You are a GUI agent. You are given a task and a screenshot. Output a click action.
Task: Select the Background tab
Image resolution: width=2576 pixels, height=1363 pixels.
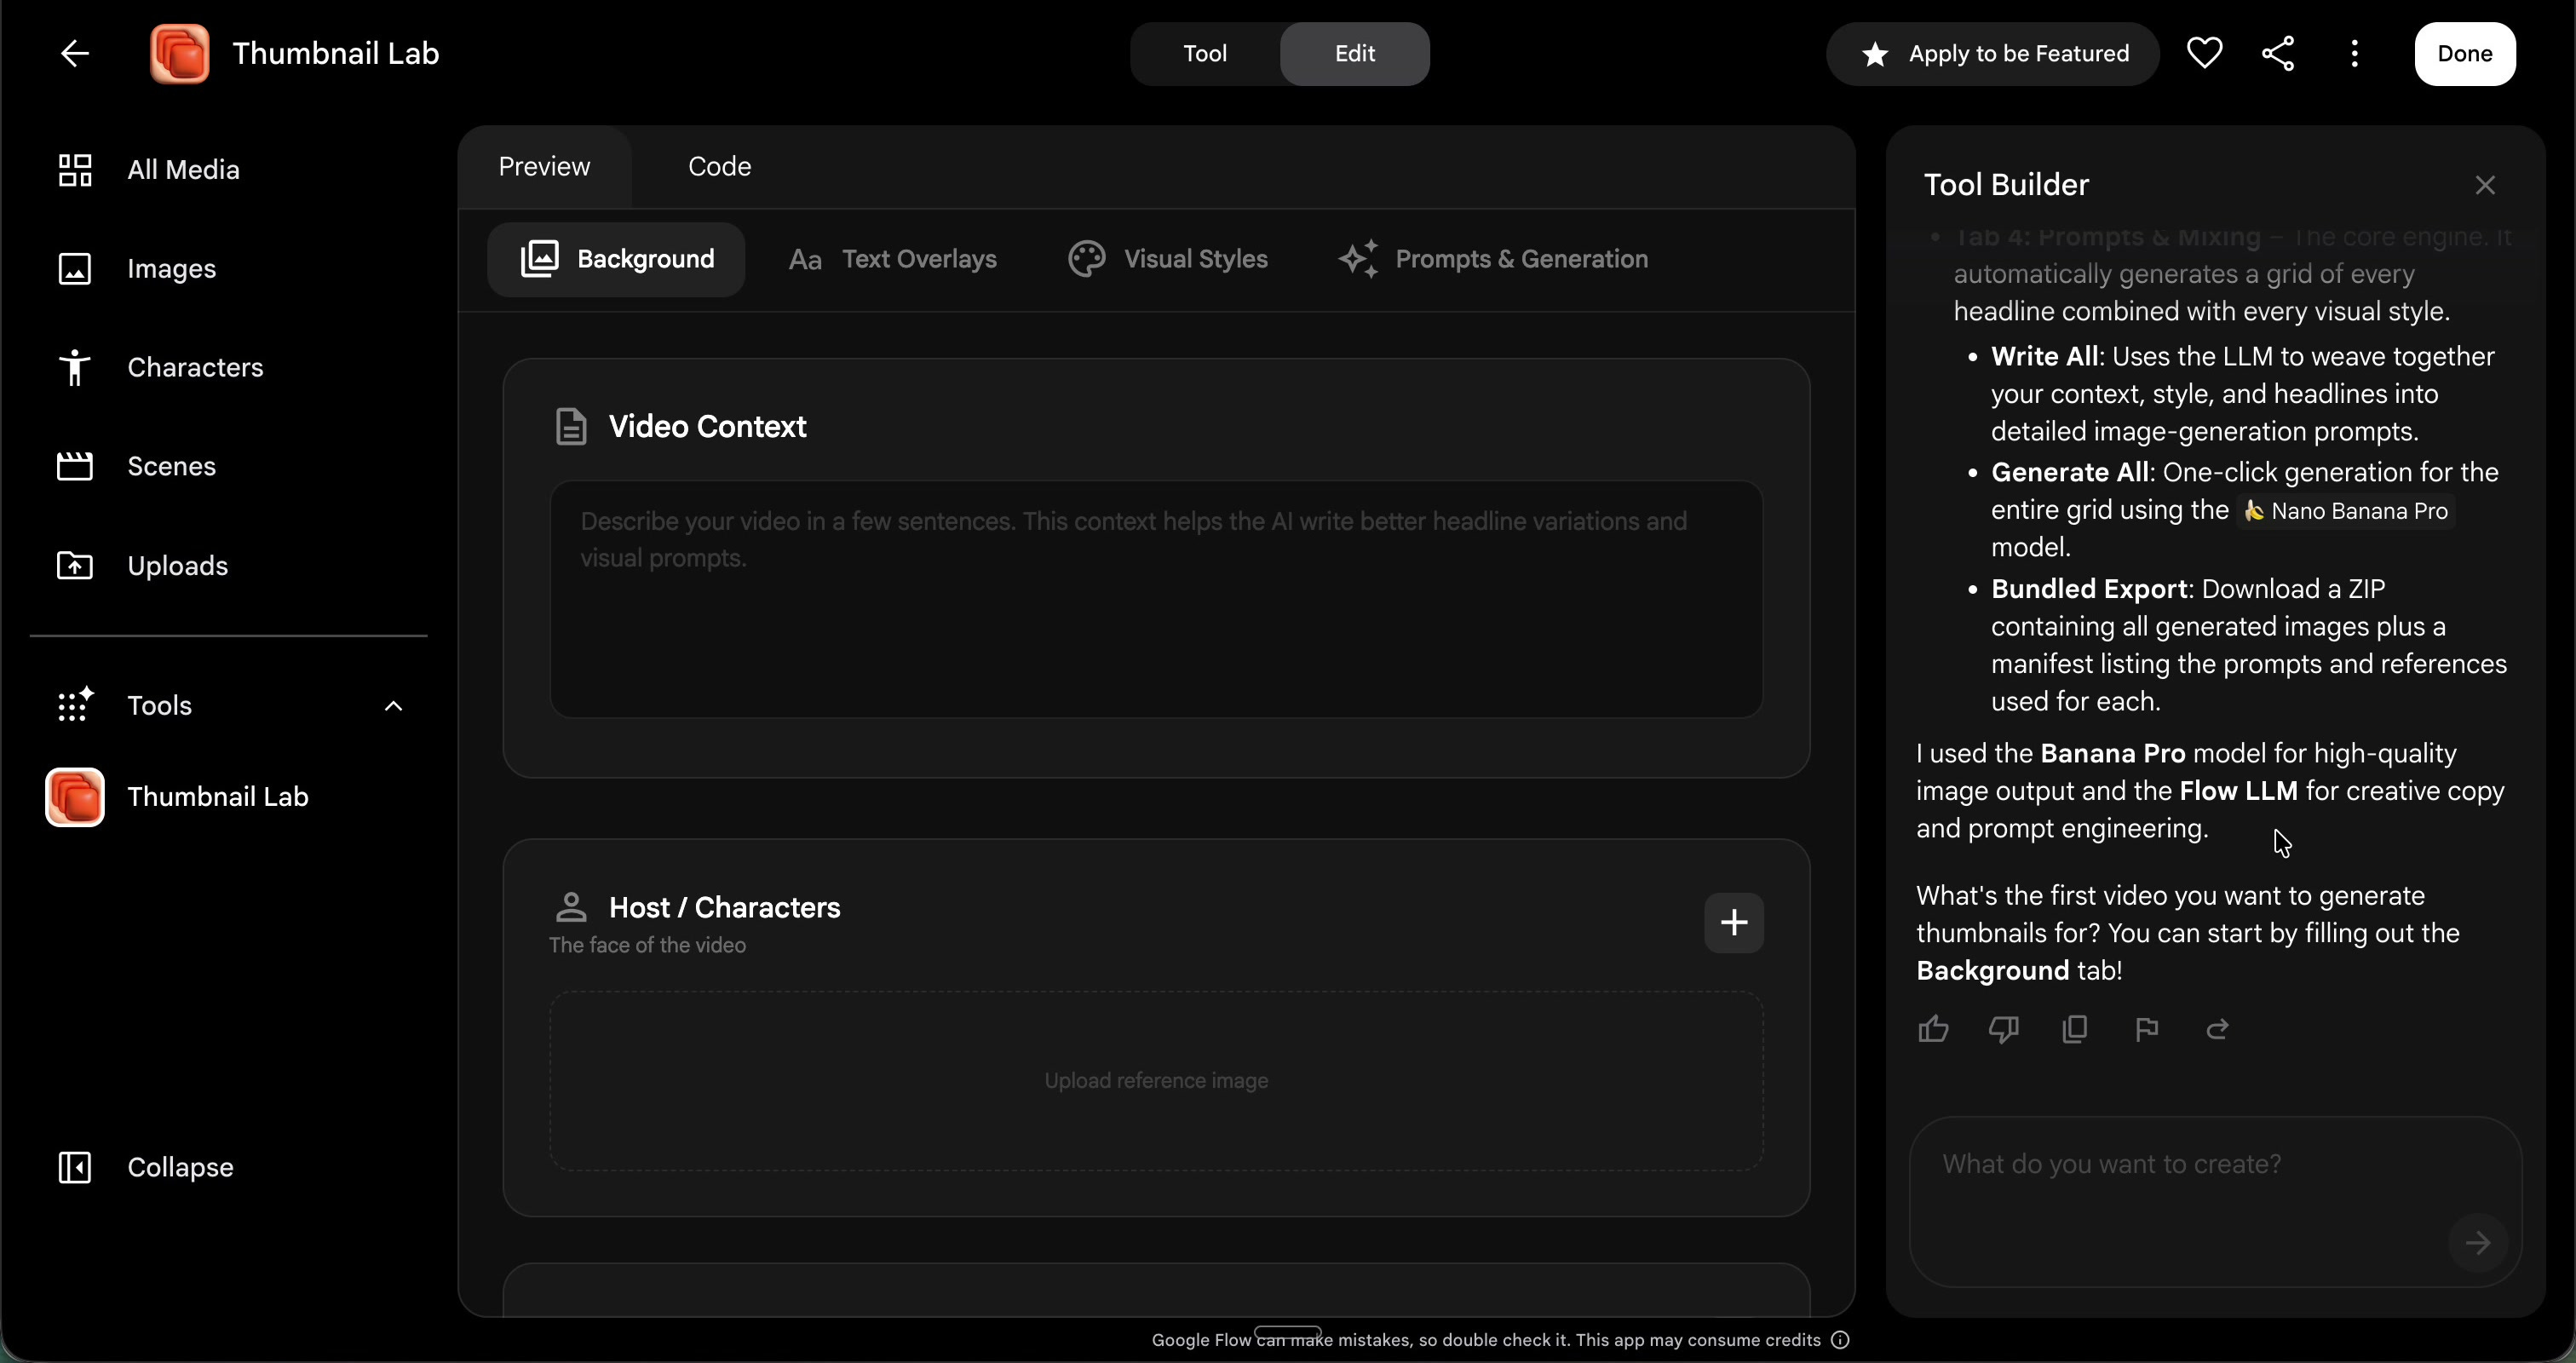point(616,259)
